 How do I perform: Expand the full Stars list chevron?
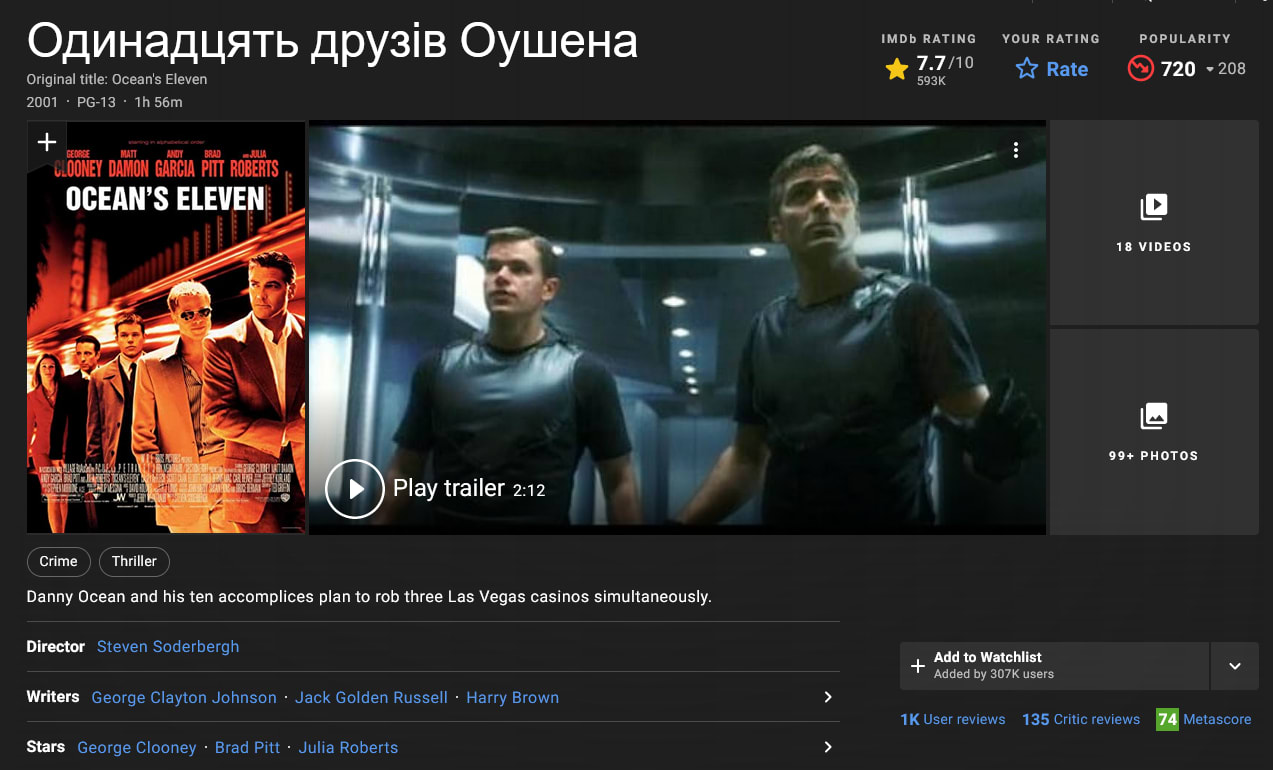[x=827, y=747]
